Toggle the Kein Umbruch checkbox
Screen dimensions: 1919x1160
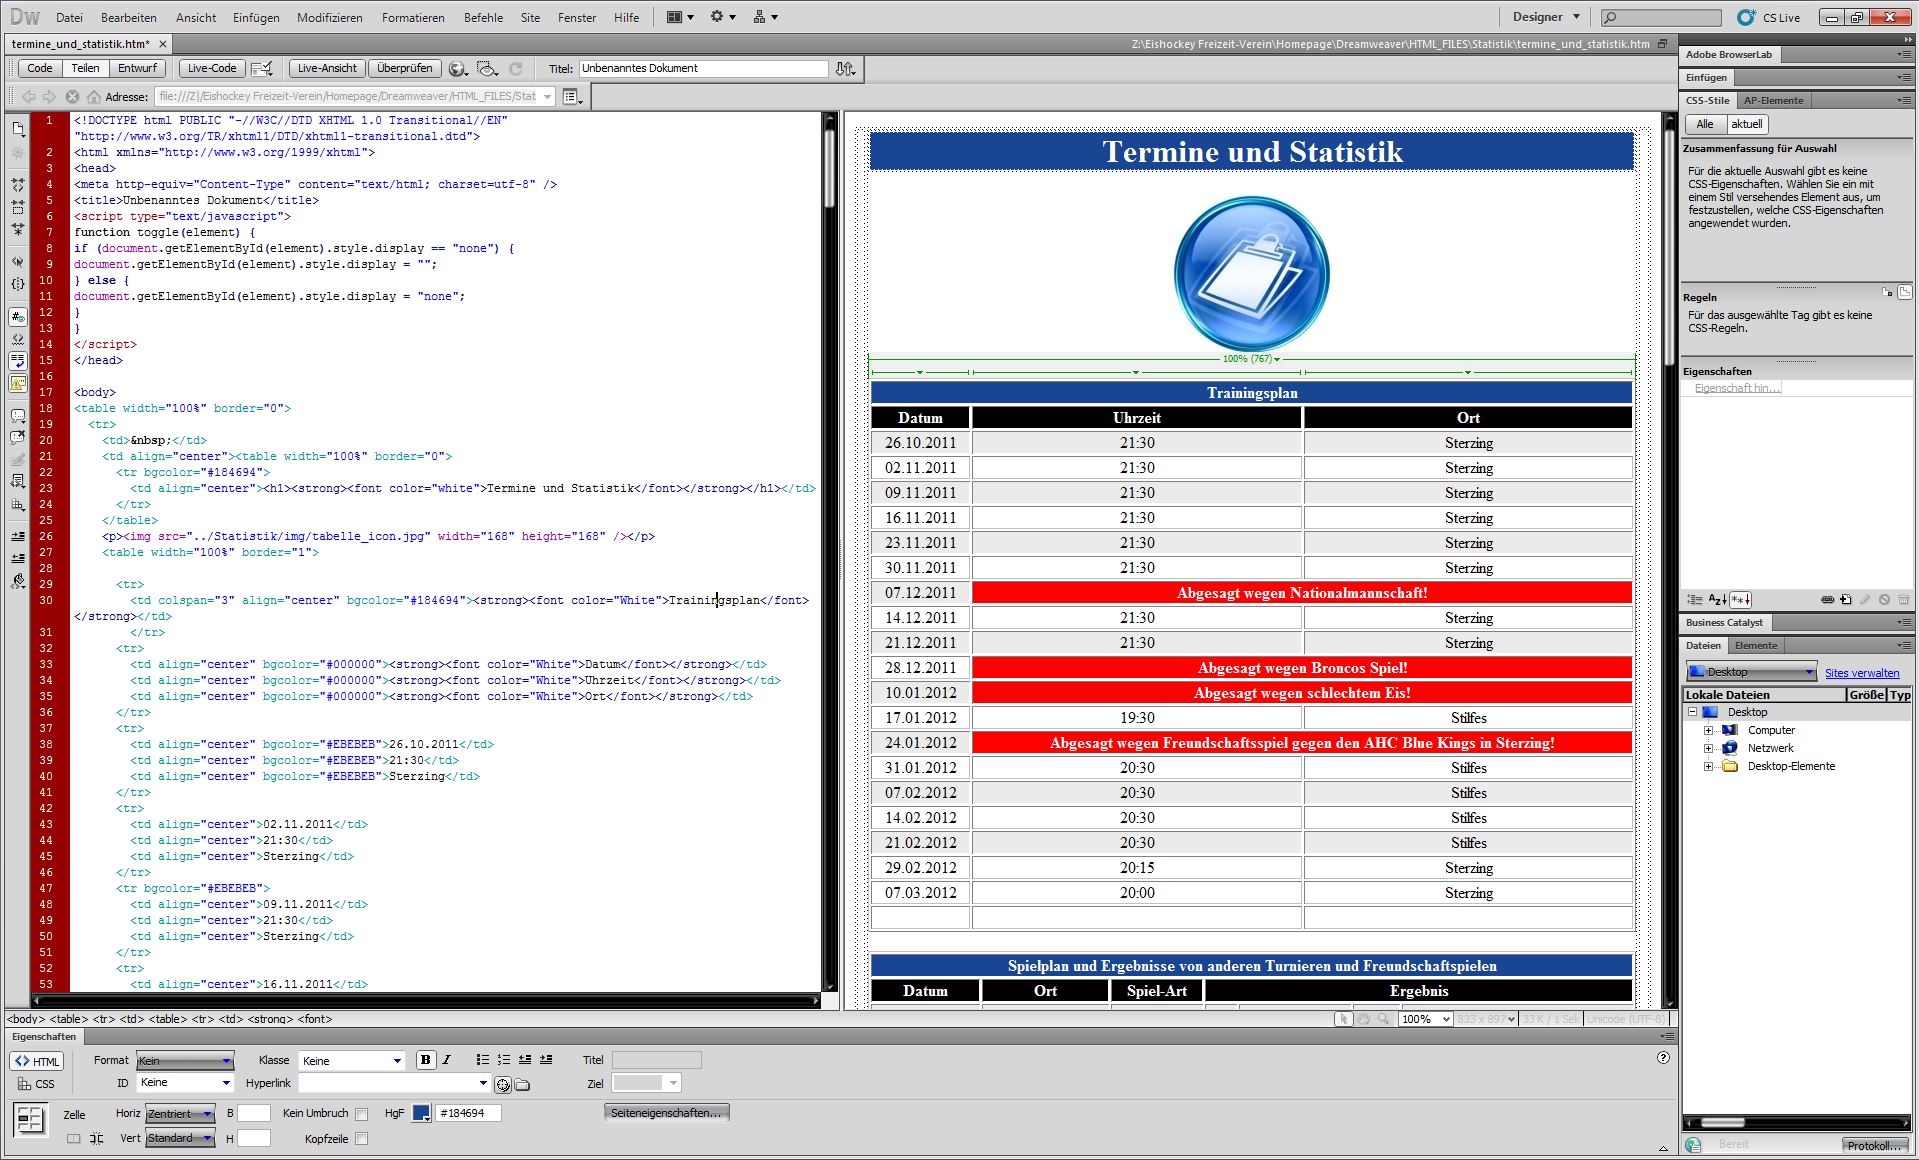tap(362, 1114)
